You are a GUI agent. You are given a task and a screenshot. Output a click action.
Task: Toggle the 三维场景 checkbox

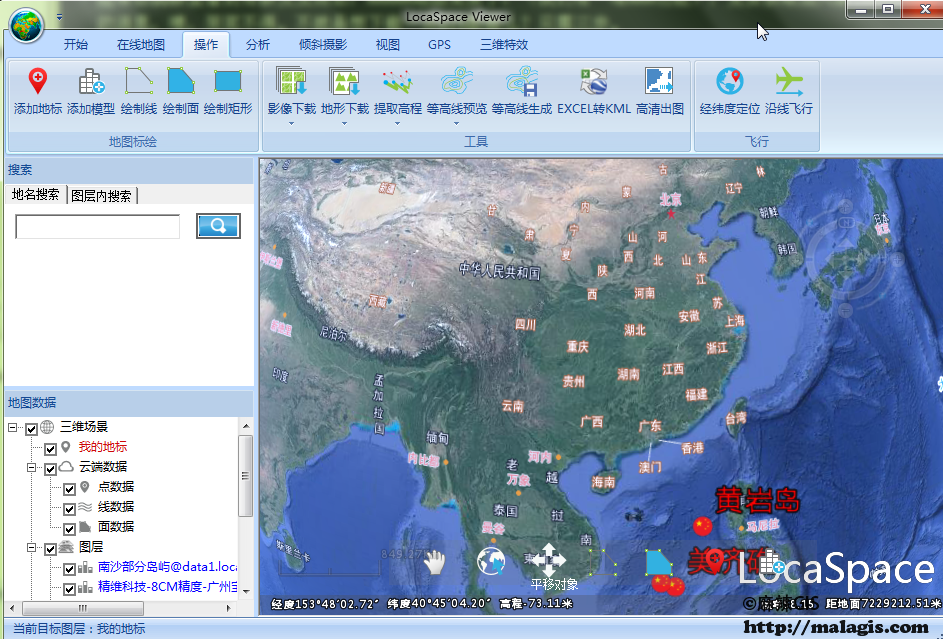pyautogui.click(x=31, y=429)
